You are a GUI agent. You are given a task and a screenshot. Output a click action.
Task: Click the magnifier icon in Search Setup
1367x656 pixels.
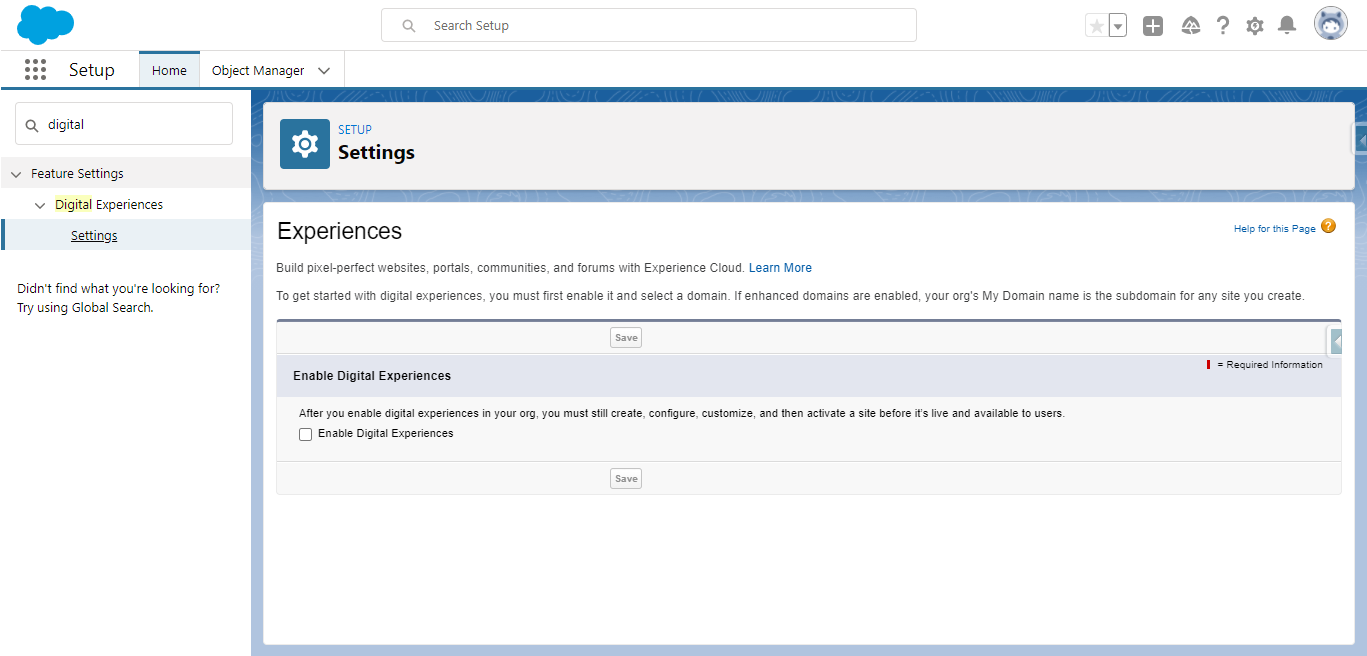[x=409, y=26]
